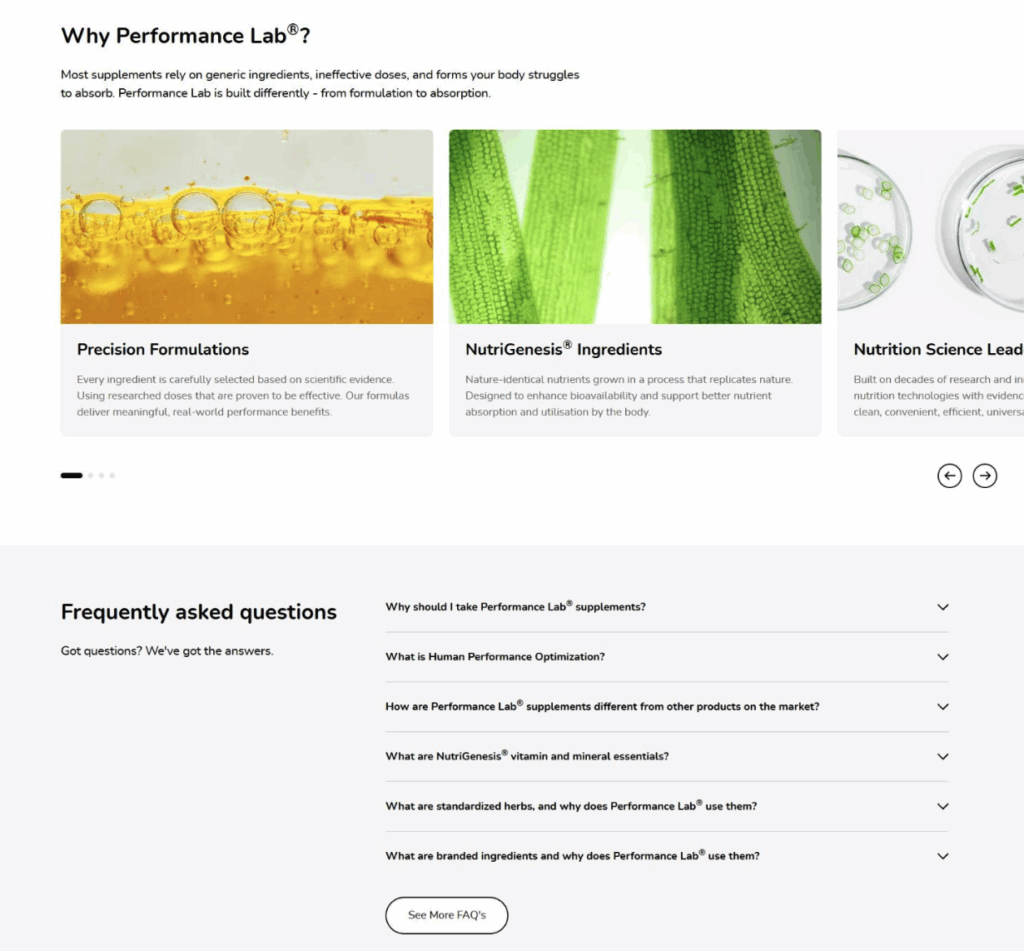Expand the standardized herbs question chevron
The image size is (1024, 951).
pos(943,806)
